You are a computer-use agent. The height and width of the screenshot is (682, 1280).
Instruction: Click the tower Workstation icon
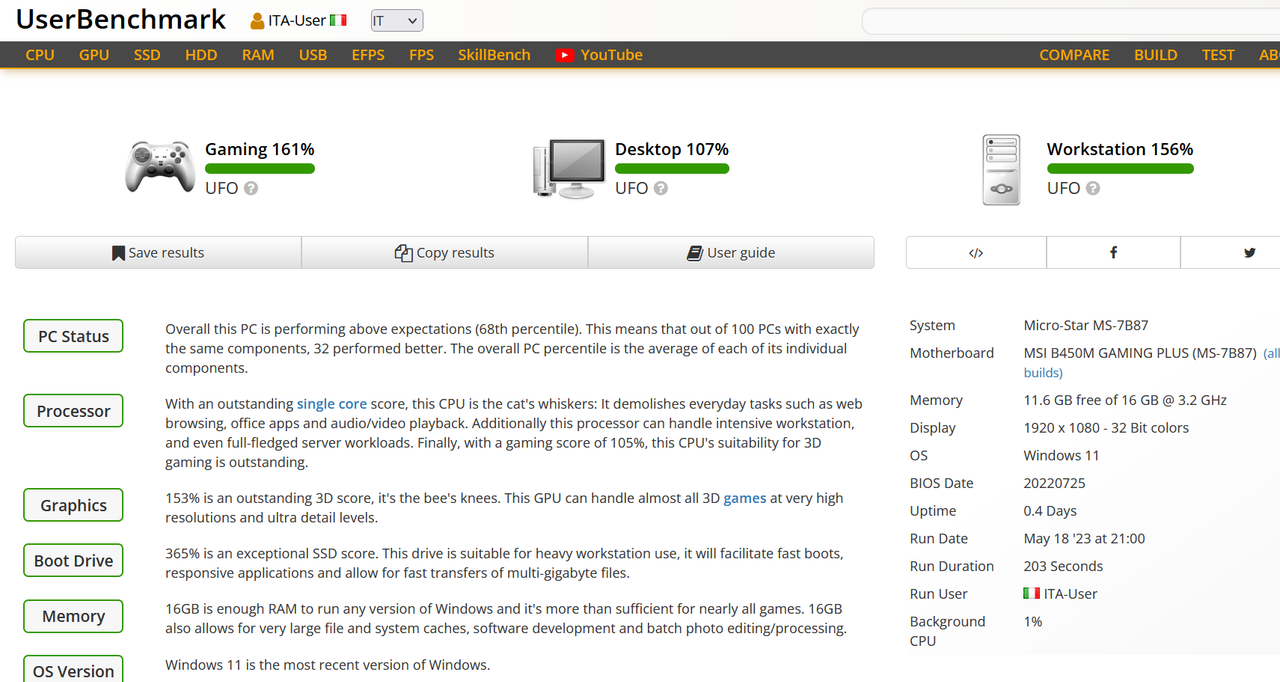click(1001, 171)
